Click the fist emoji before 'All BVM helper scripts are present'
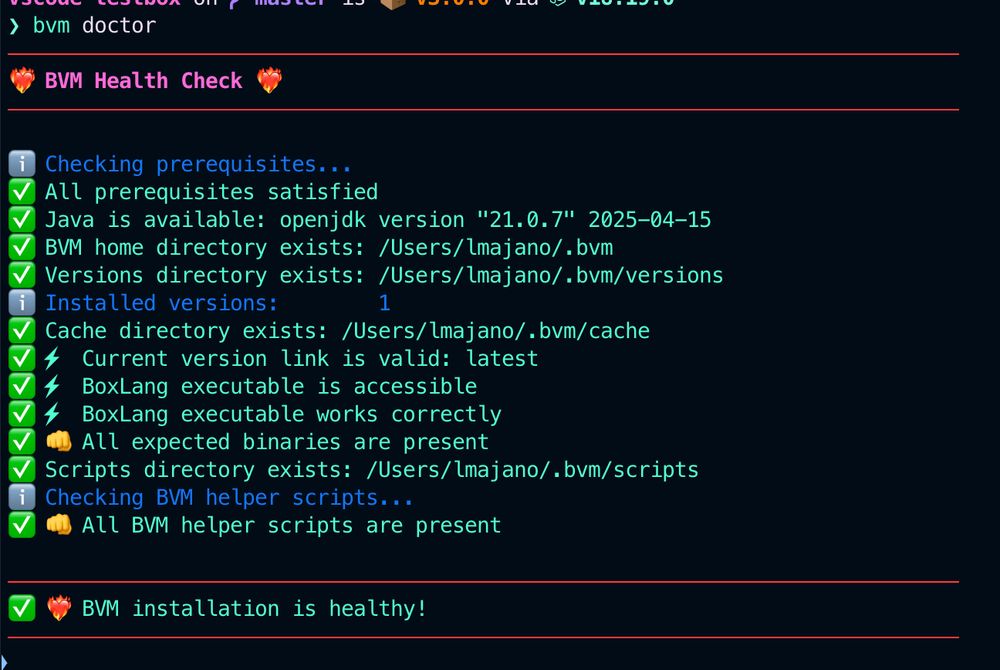1000x670 pixels. coord(59,525)
